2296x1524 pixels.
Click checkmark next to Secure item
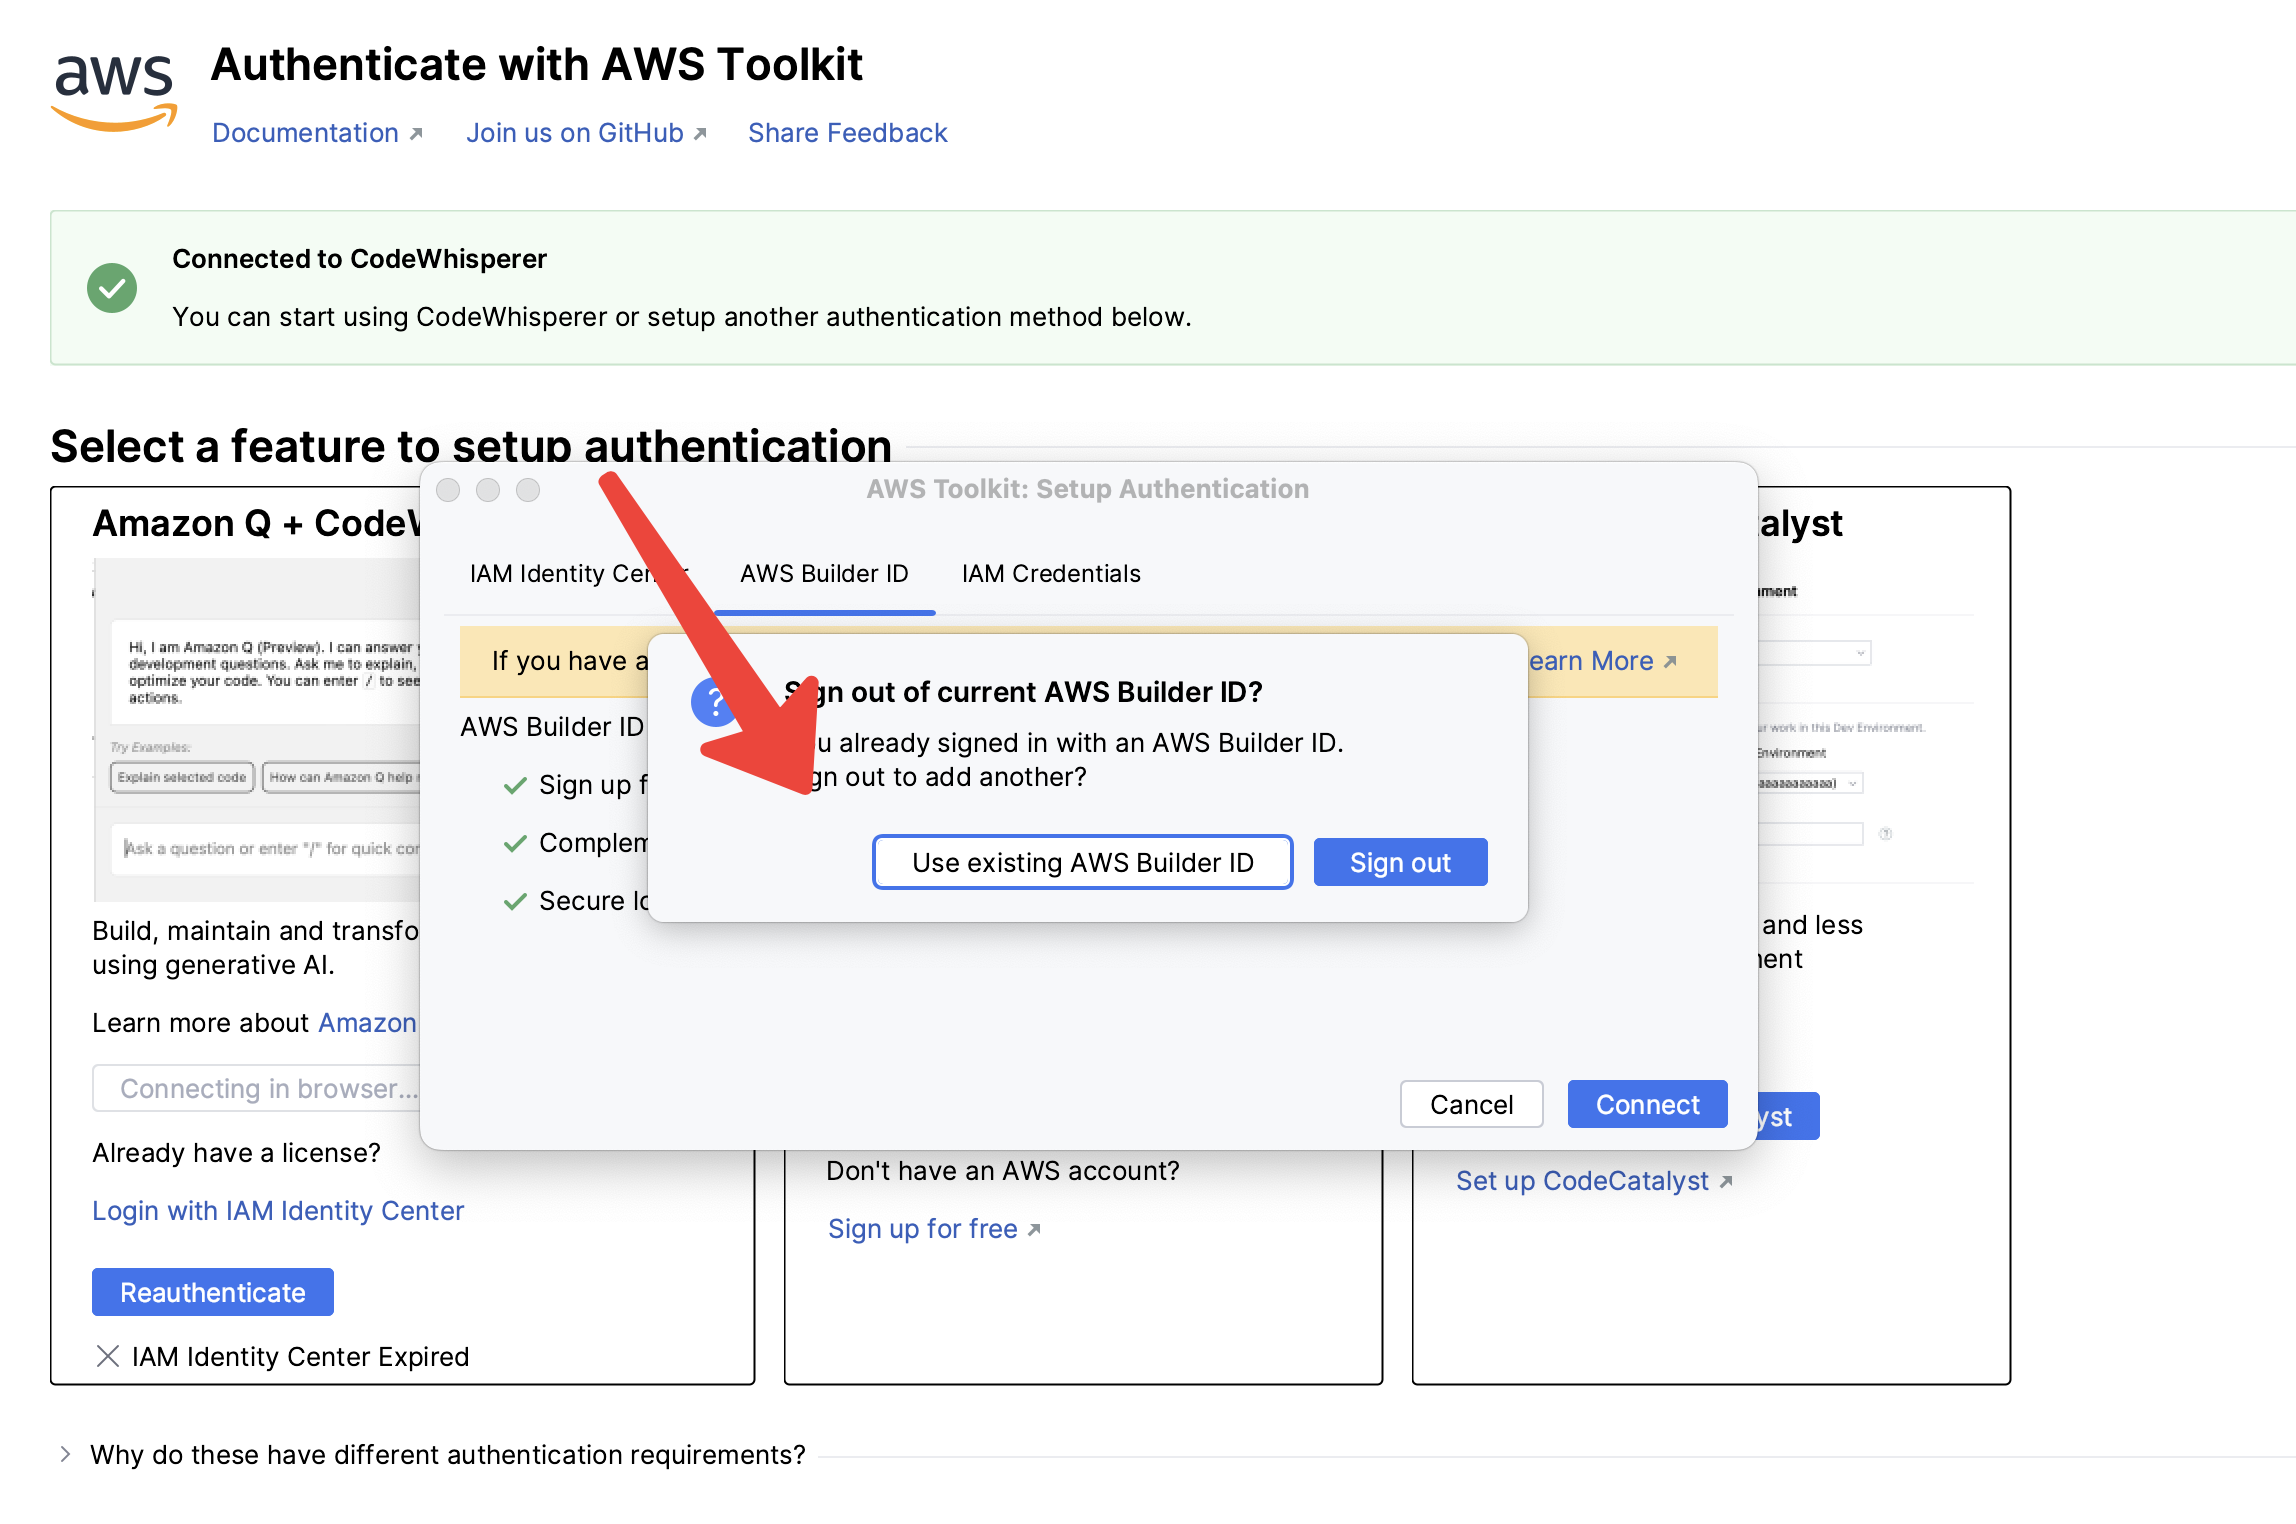[515, 901]
